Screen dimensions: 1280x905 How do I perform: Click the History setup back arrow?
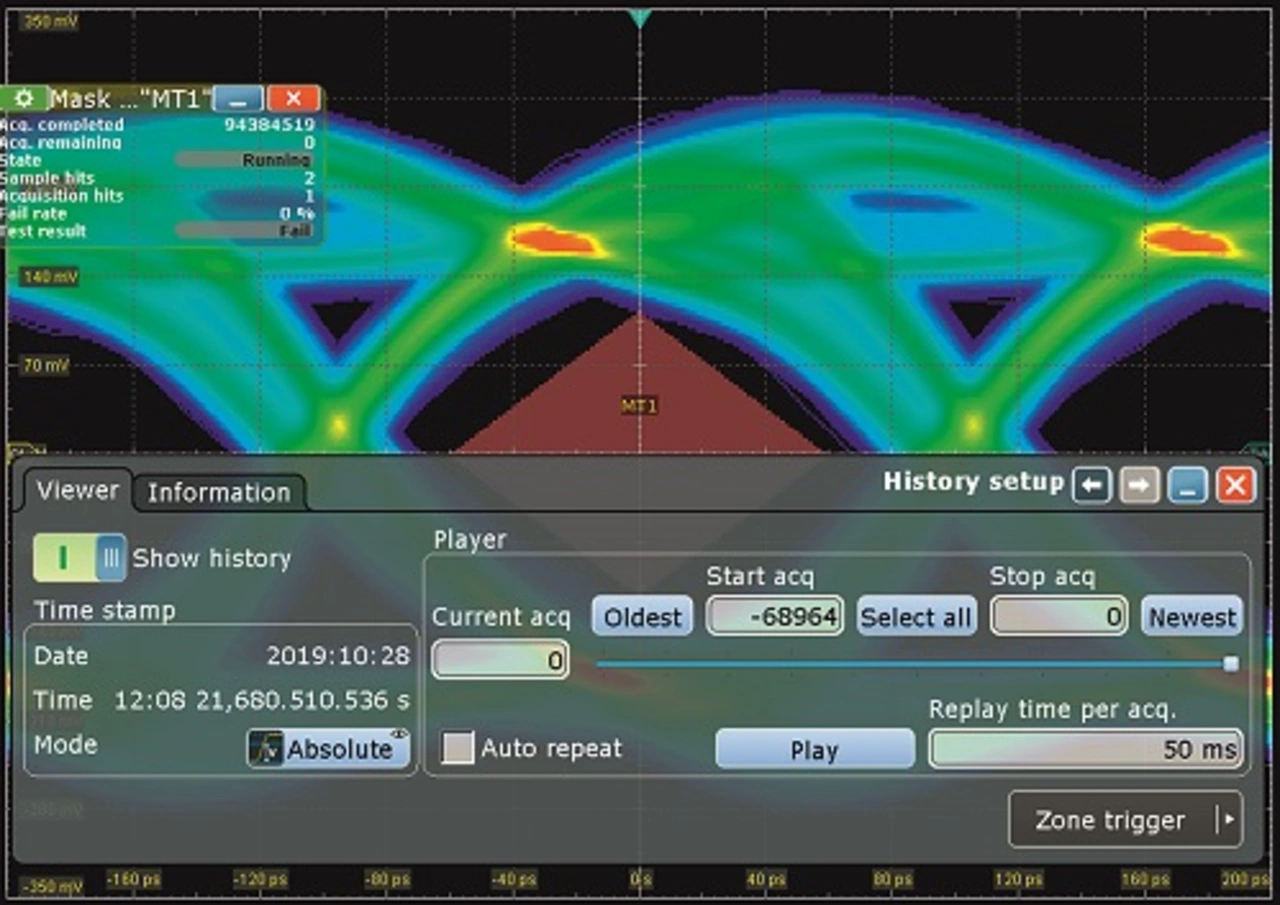(1091, 486)
